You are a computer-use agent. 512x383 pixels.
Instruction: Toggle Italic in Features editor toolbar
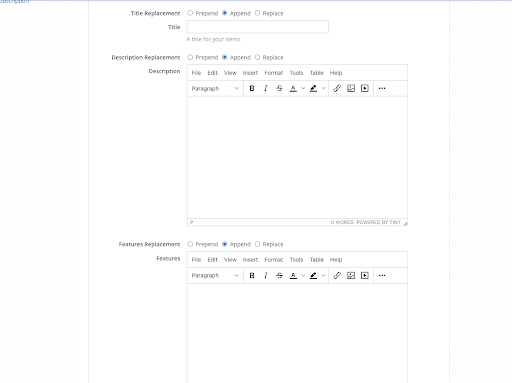click(266, 275)
